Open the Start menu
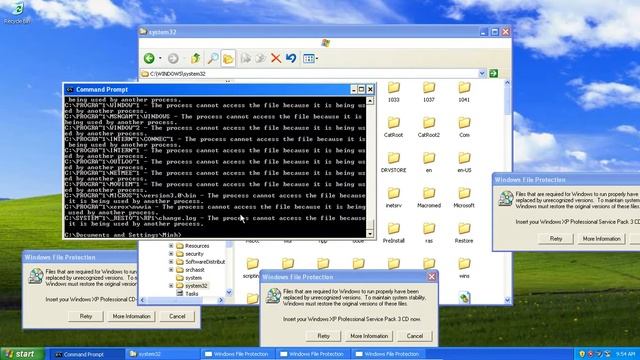The height and width of the screenshot is (360, 640). click(21, 354)
